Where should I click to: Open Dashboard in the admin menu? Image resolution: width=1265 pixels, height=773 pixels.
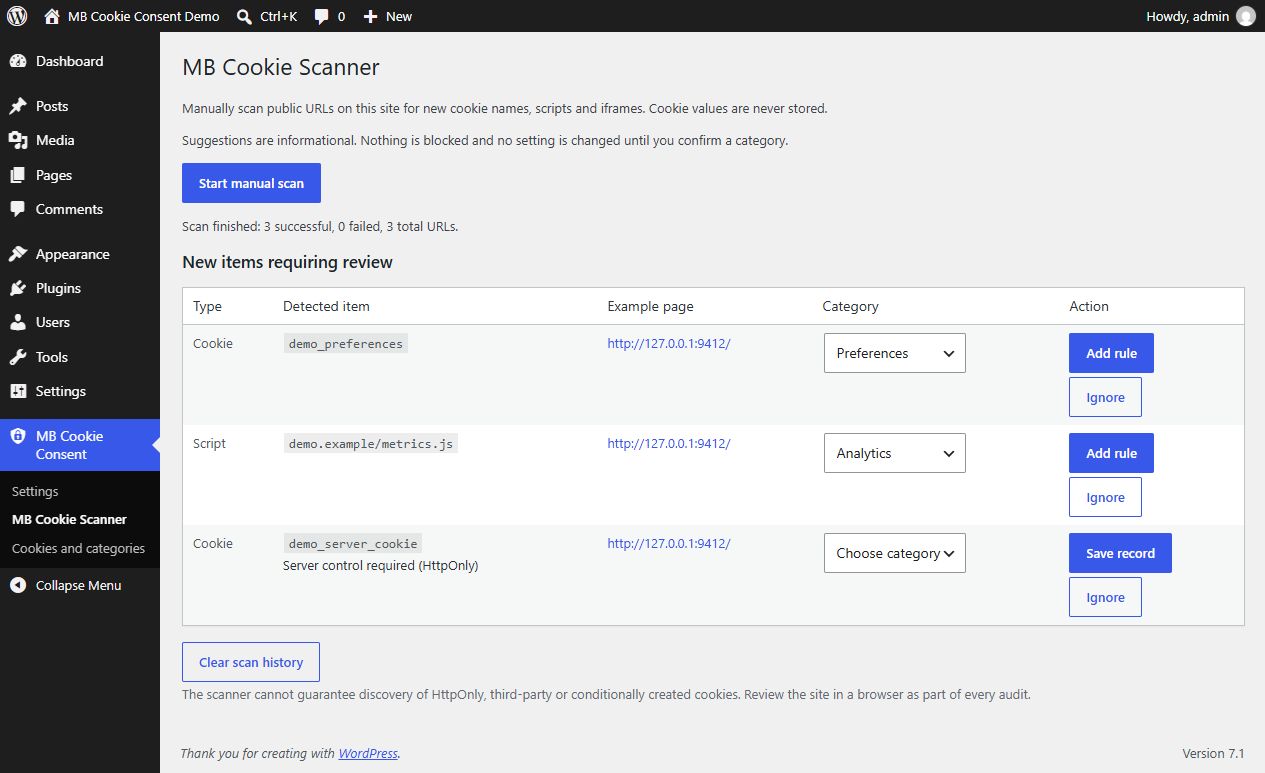pyautogui.click(x=80, y=61)
